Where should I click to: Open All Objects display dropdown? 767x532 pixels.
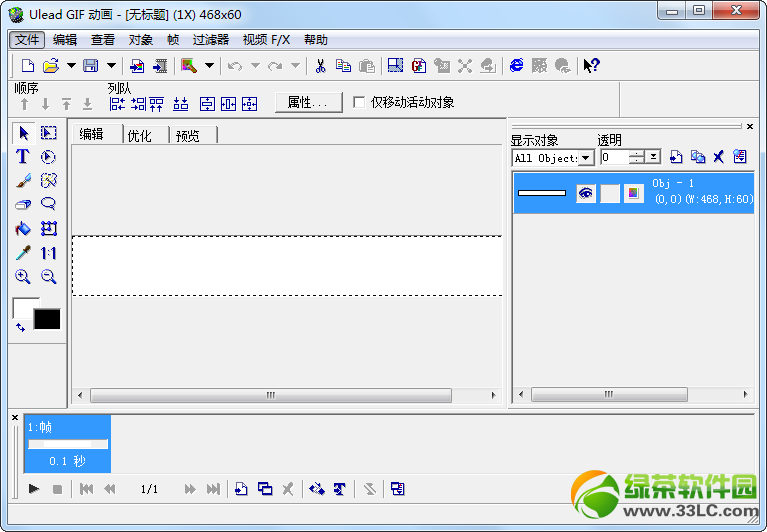click(586, 158)
